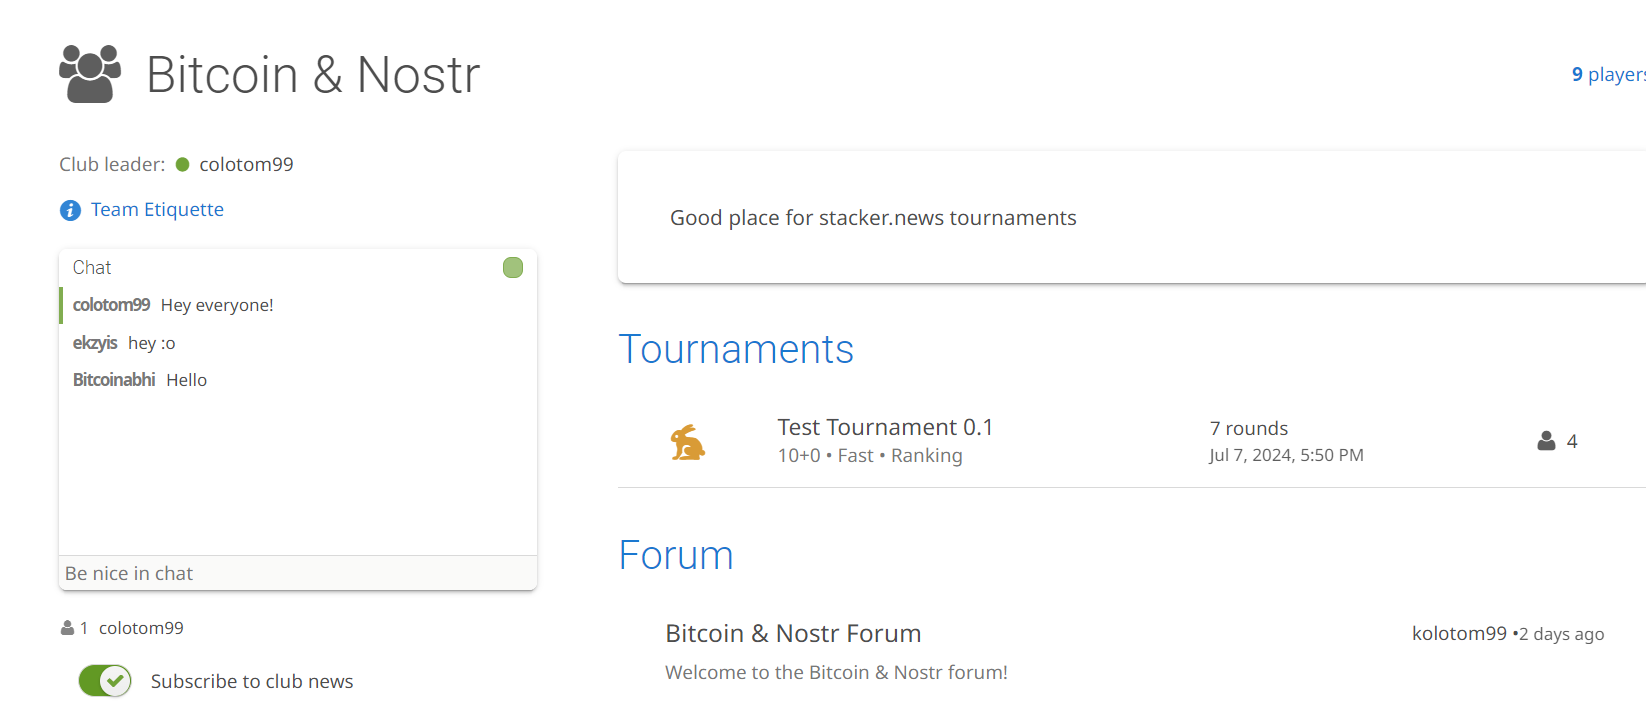Click the online spectators person icon below chat
The width and height of the screenshot is (1646, 708).
tap(67, 628)
